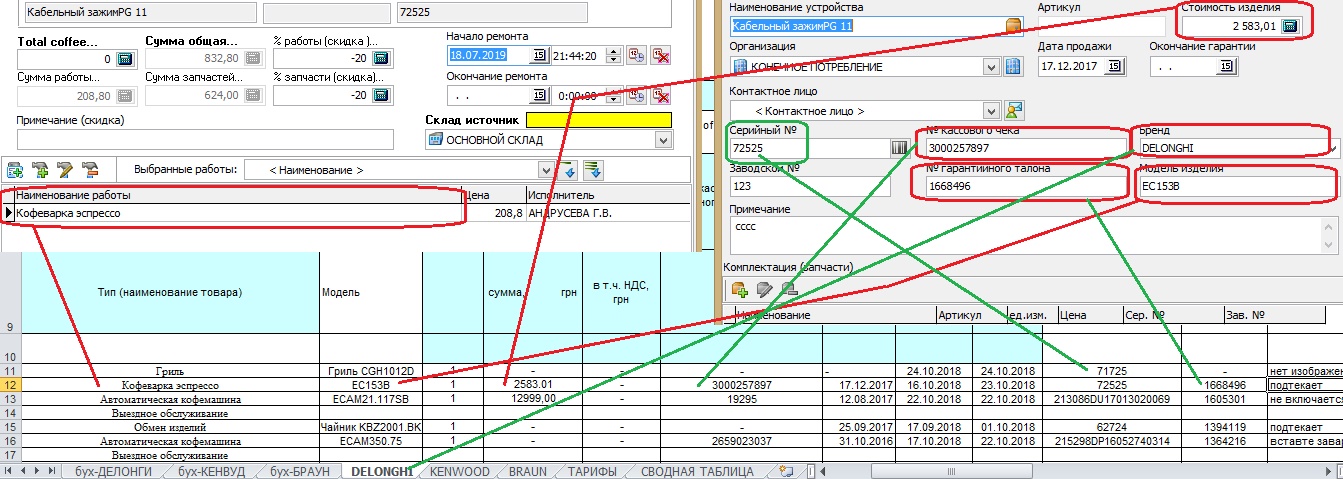Screen dimensions: 1343x479
Task: Click the barcode icon next to Серийный №
Action: click(x=899, y=148)
